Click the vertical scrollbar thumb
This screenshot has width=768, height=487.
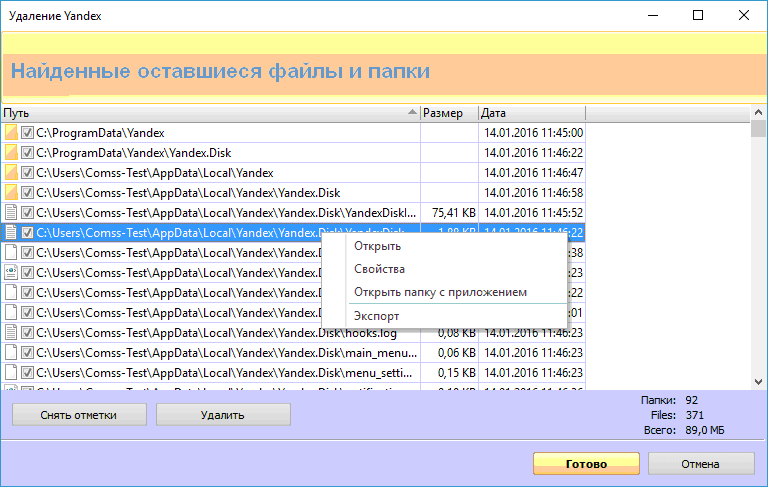click(x=758, y=128)
